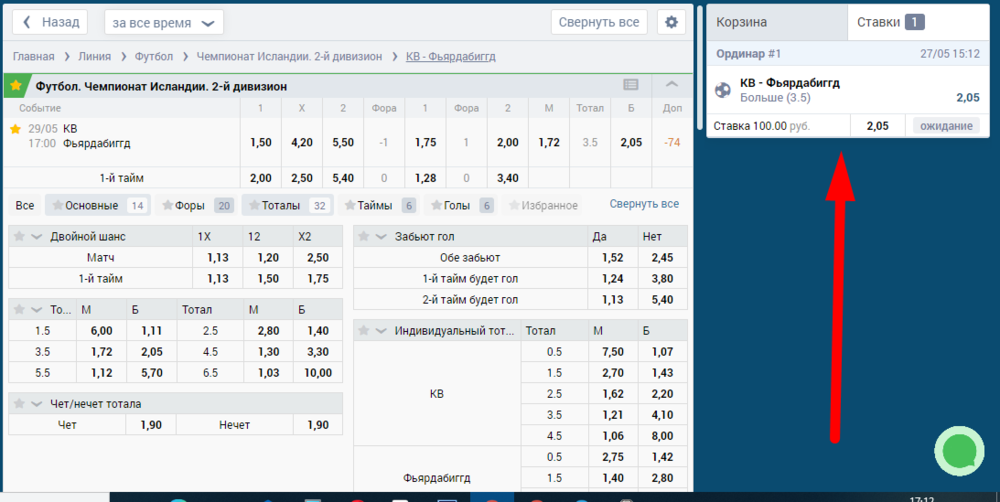Image resolution: width=1000 pixels, height=502 pixels.
Task: Click the green chat bubble icon
Action: coord(961,451)
